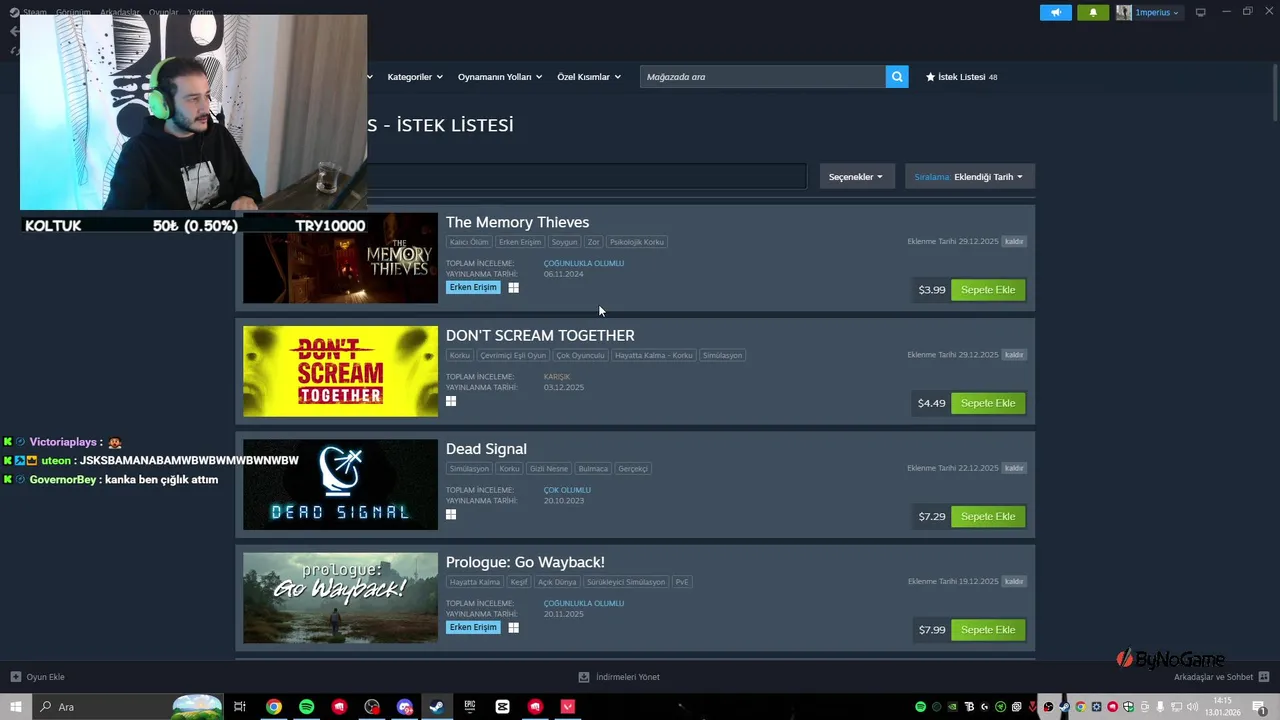Viewport: 1280px width, 720px height.
Task: Select the Soygun tag
Action: coord(565,242)
